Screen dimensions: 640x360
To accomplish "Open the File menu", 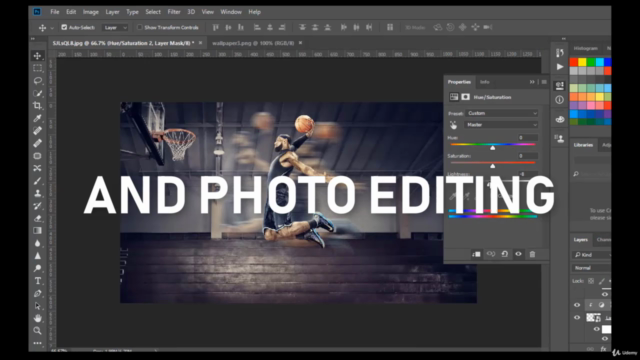I will (55, 12).
